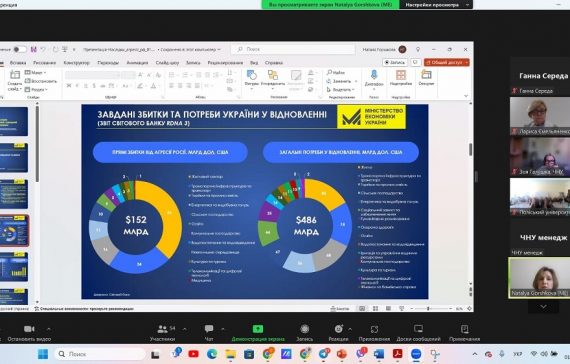Open the Zoom Whiteboards (Доски сообщений) icon
This screenshot has height=364, width=570.
coord(418,329)
